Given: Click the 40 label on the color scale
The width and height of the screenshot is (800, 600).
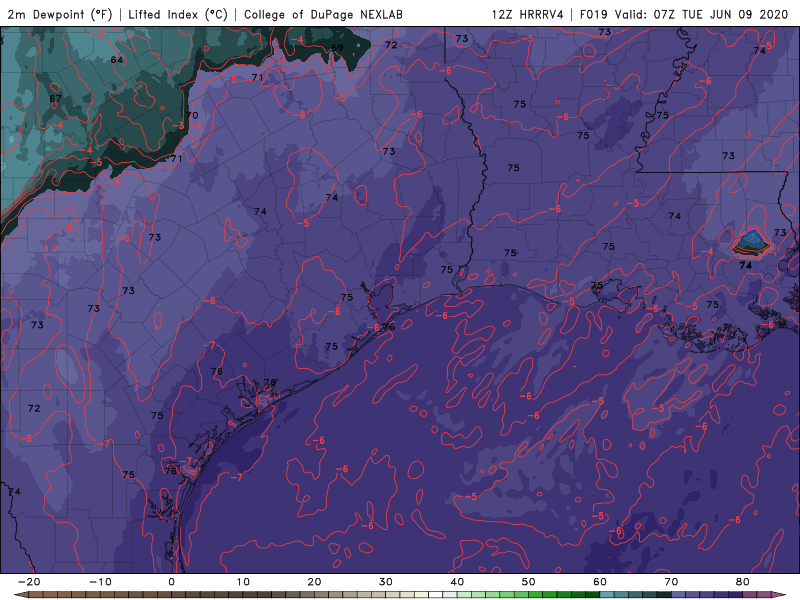Looking at the screenshot, I should pyautogui.click(x=457, y=582).
